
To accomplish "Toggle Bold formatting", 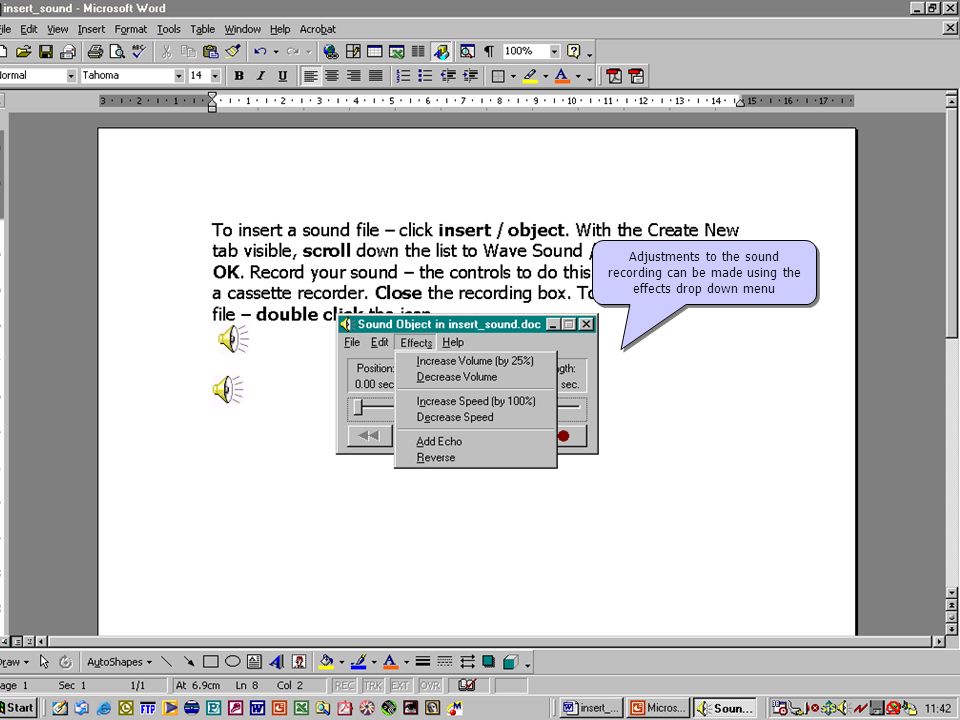I will pos(239,76).
